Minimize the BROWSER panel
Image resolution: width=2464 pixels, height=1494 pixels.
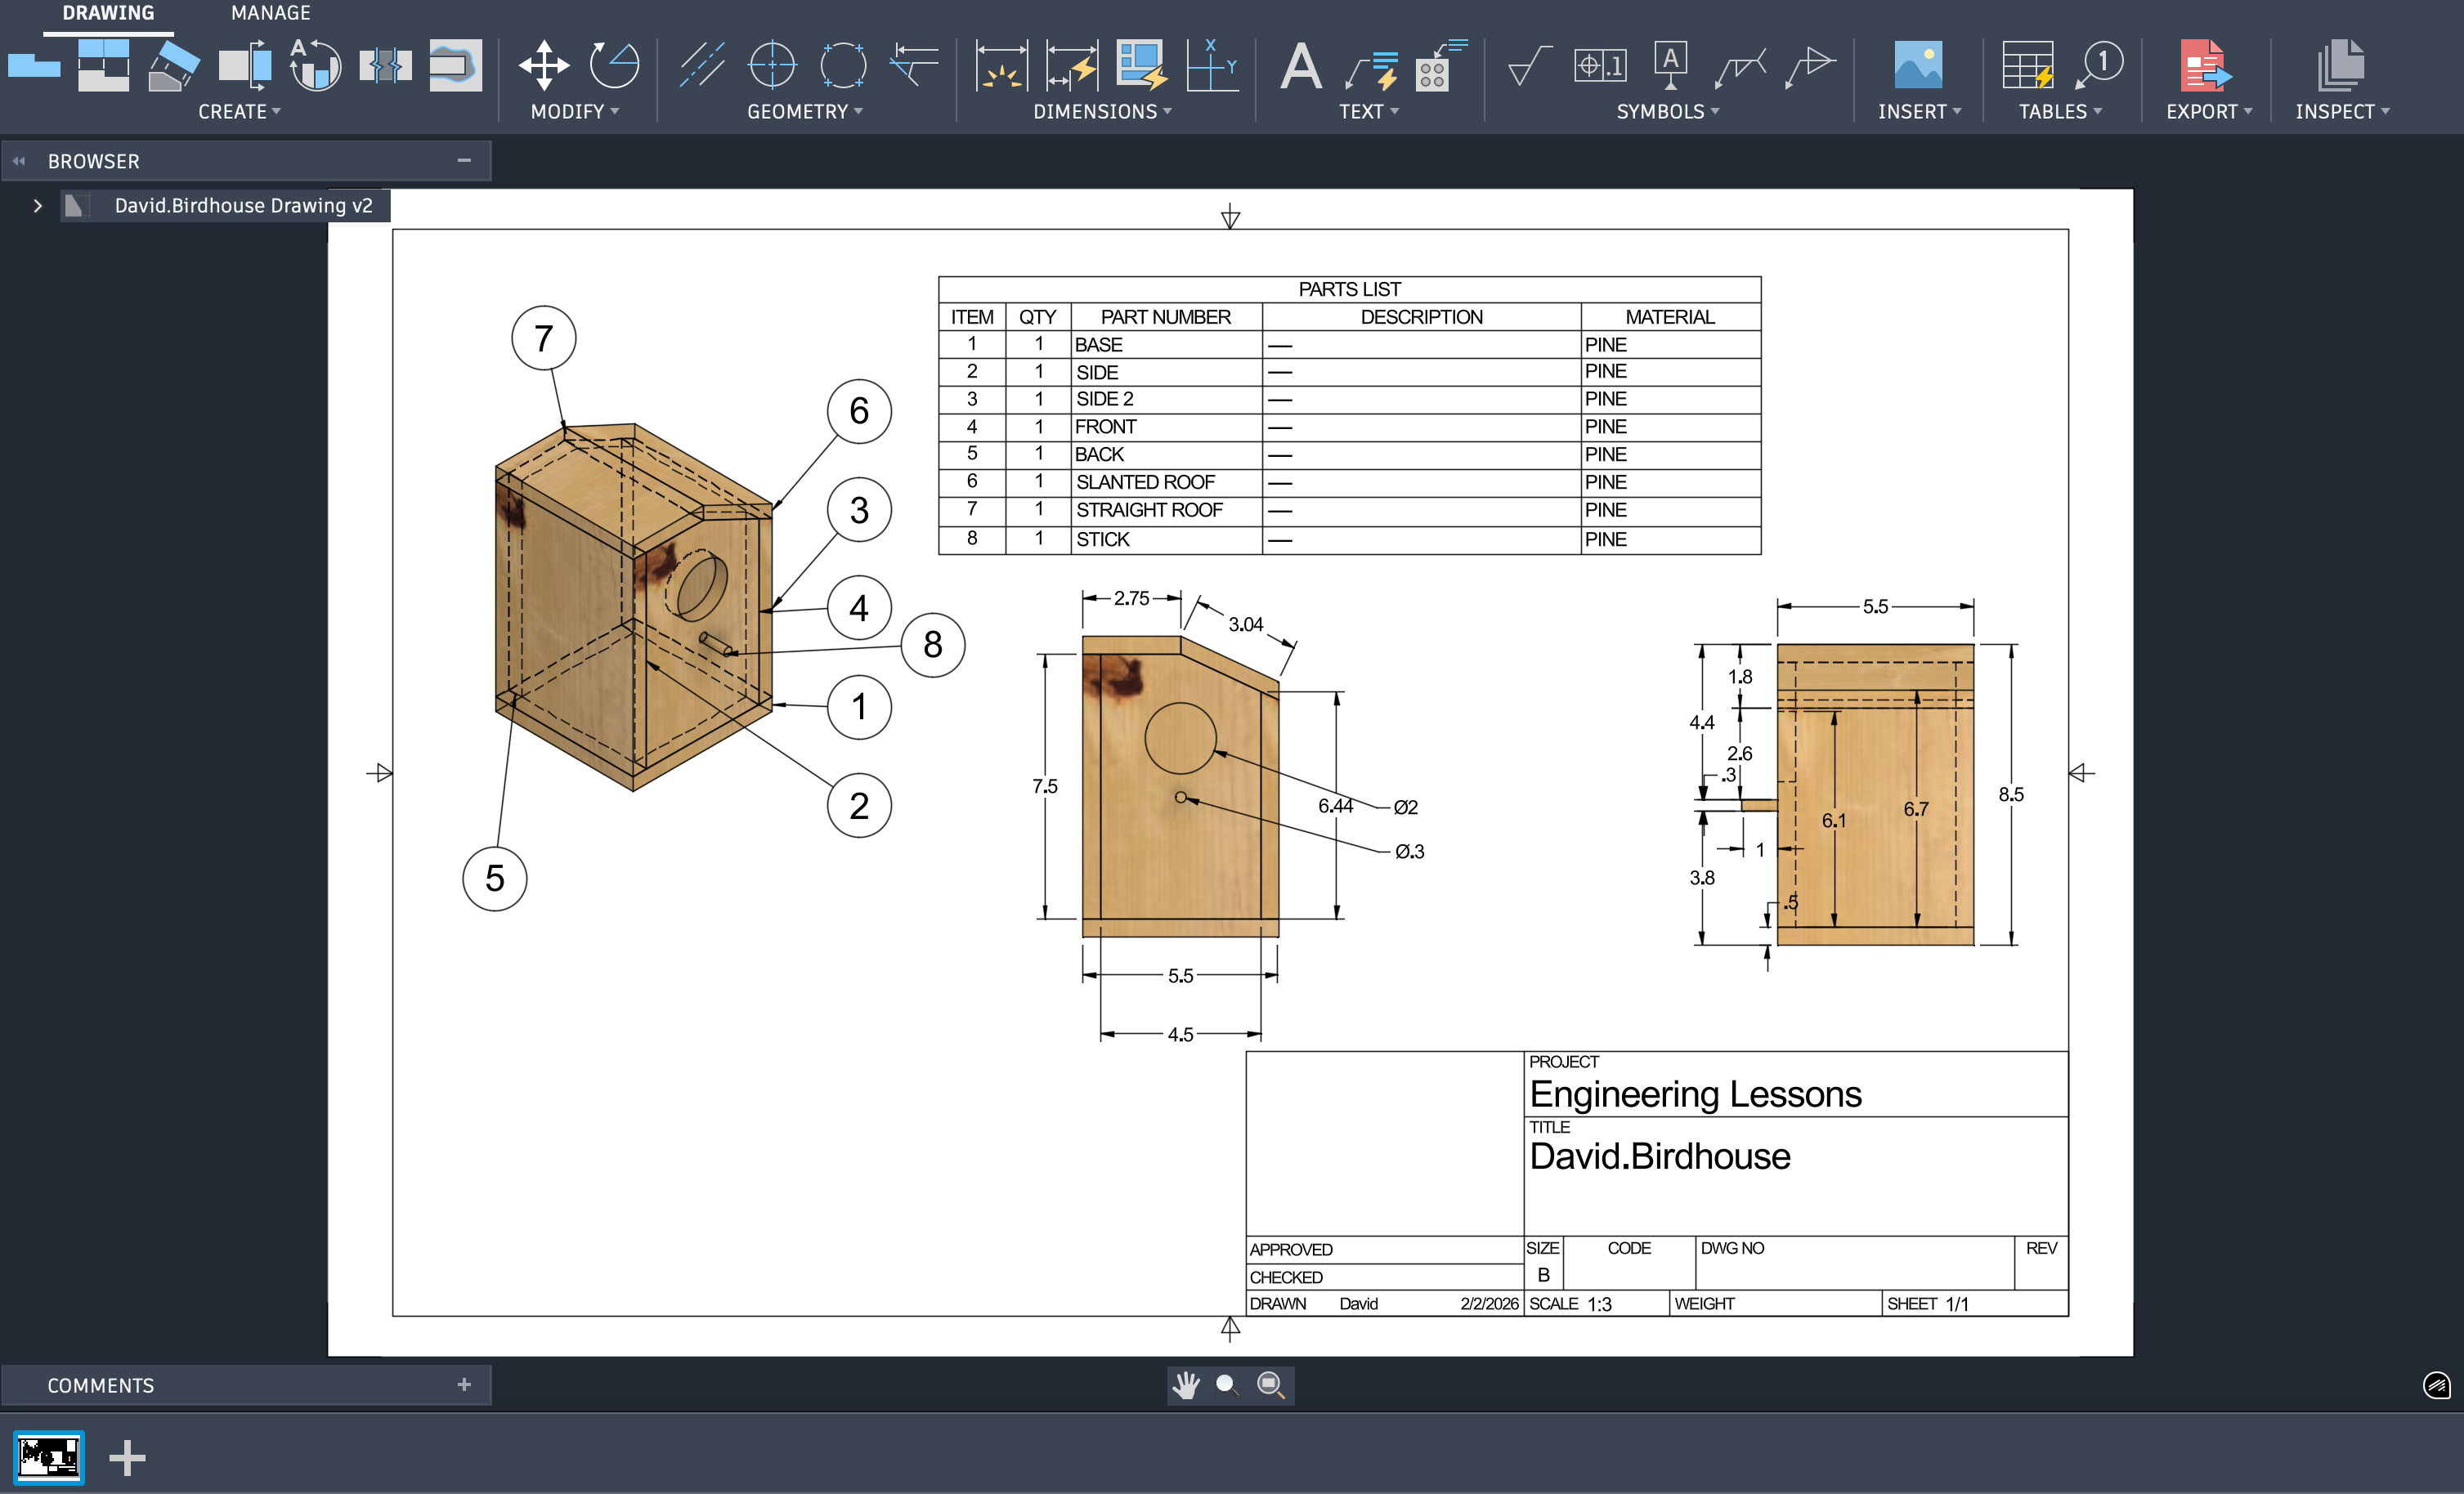coord(464,160)
